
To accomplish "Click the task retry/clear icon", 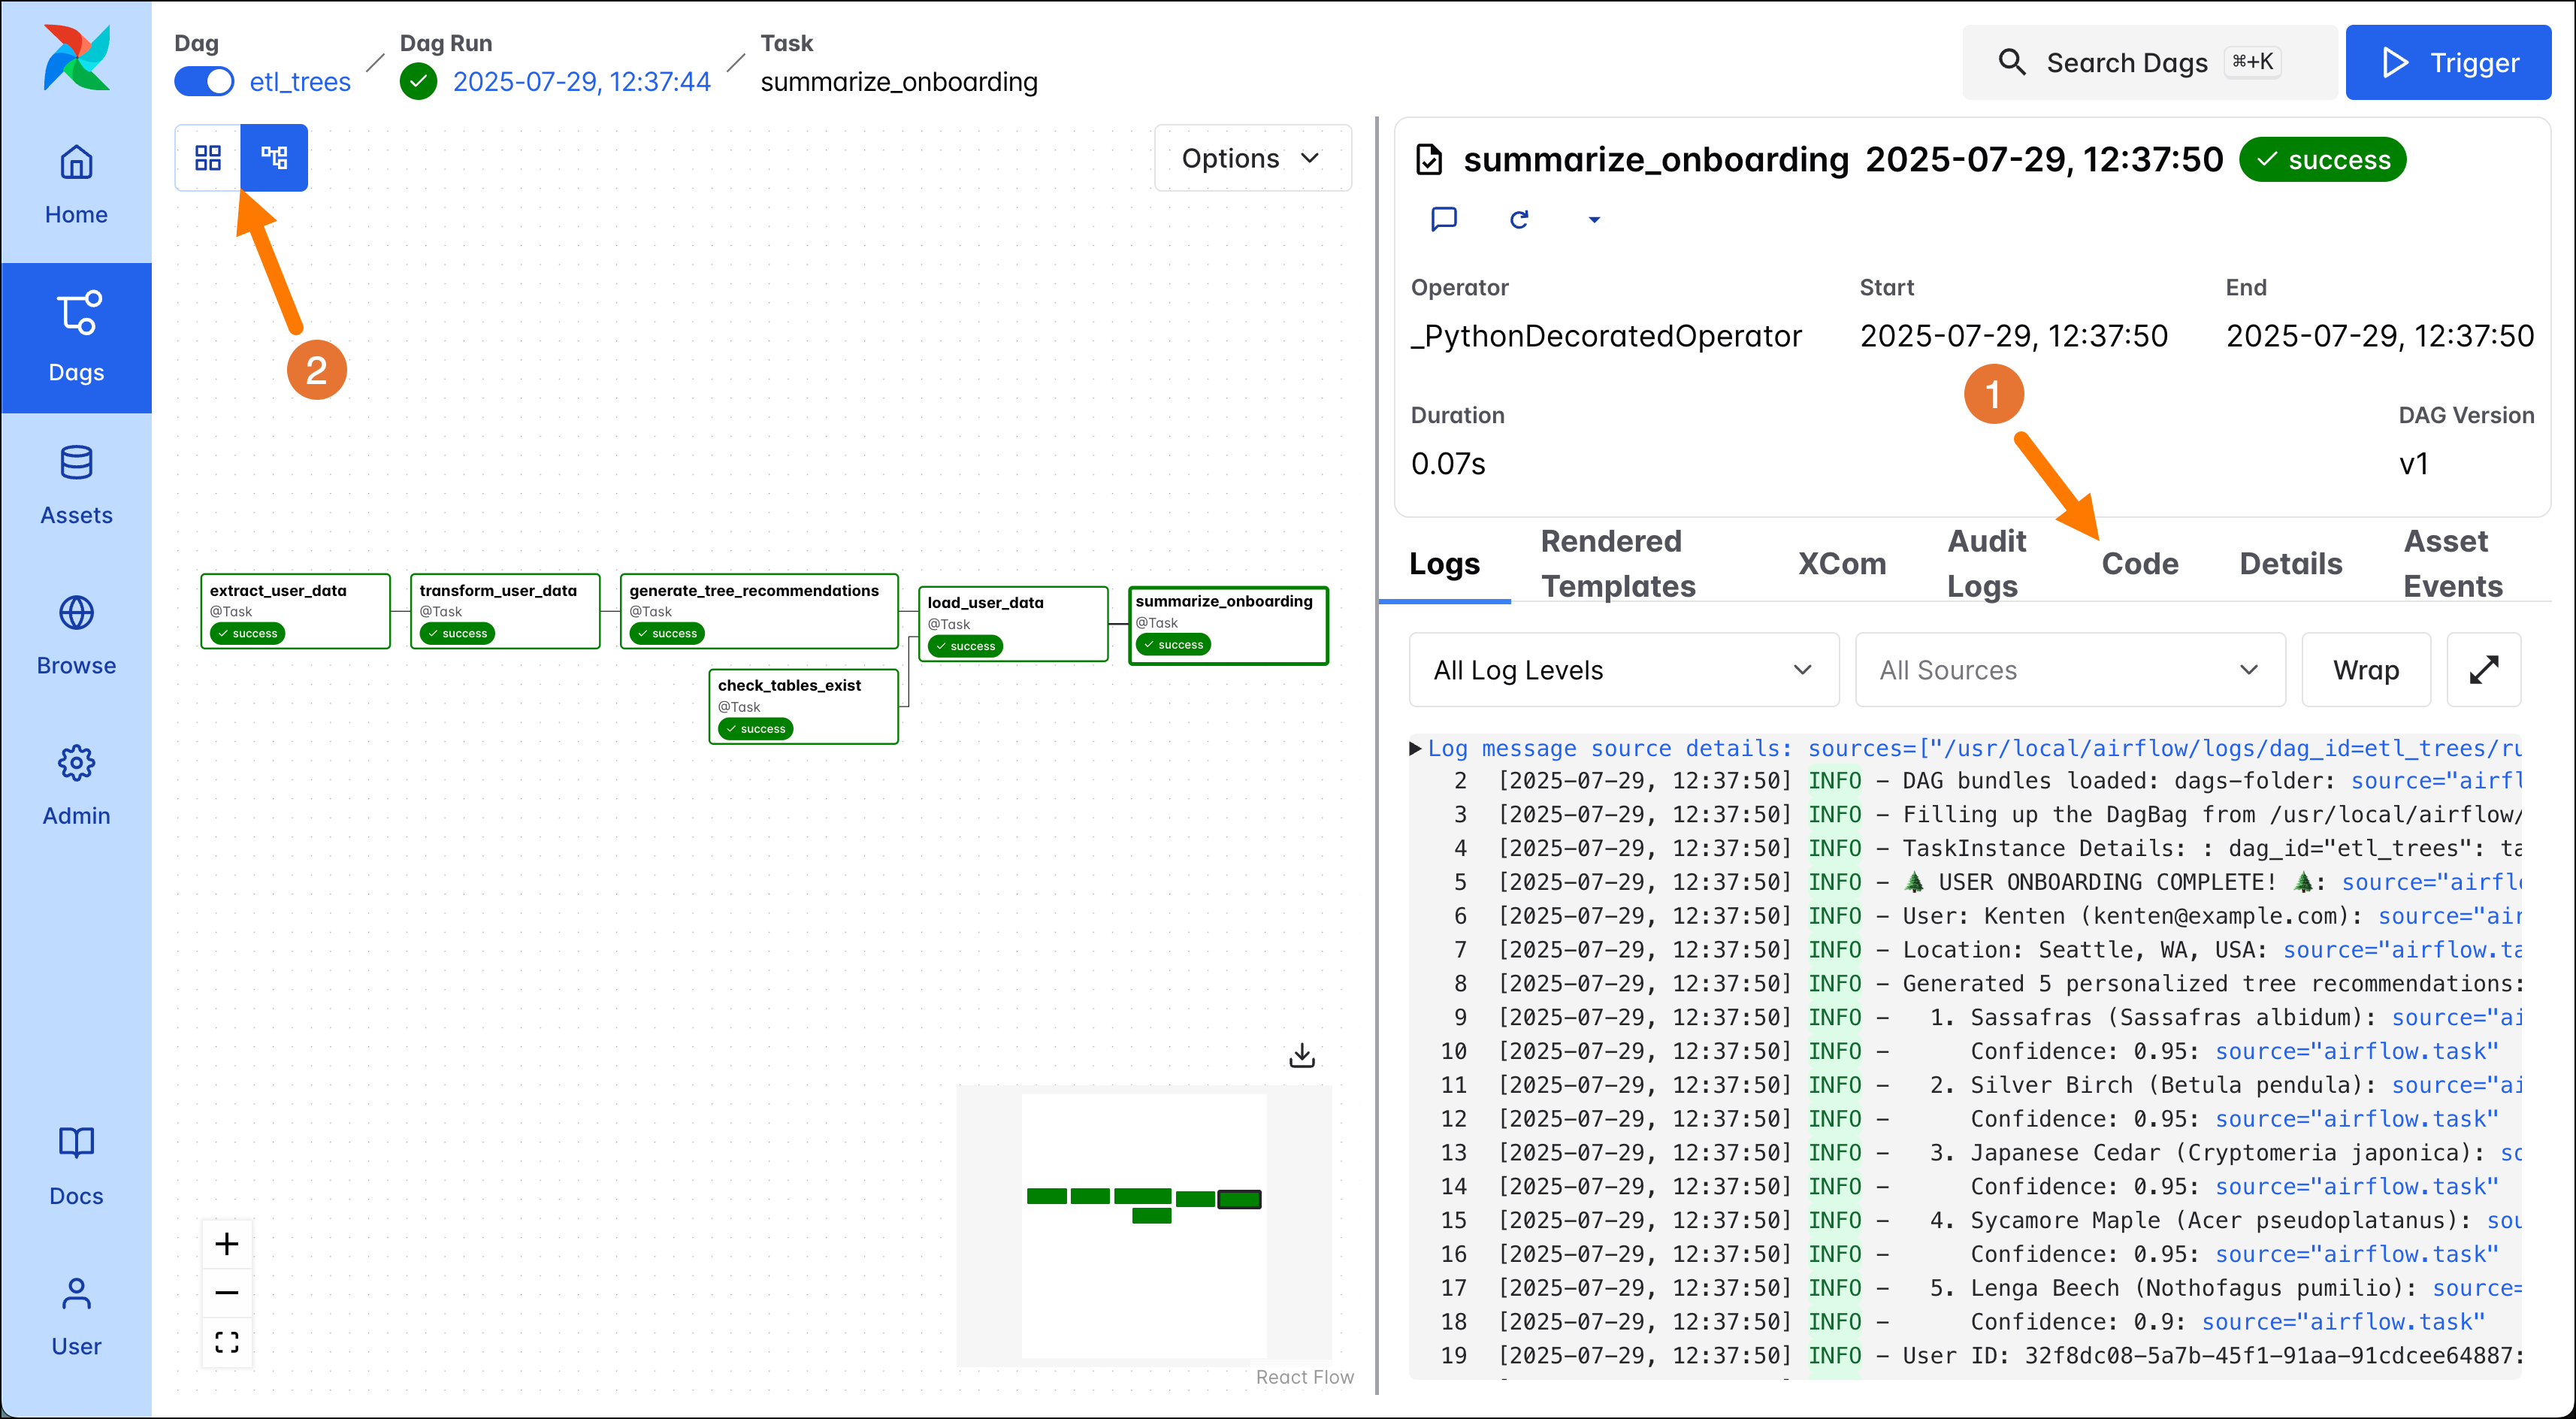I will pyautogui.click(x=1519, y=219).
